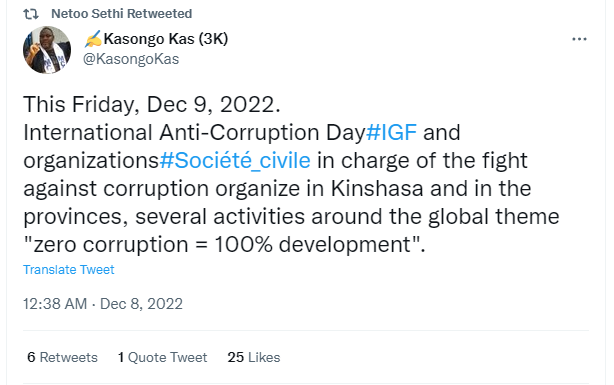Click the writing hand emoji beside Kasongo Kas

(93, 39)
